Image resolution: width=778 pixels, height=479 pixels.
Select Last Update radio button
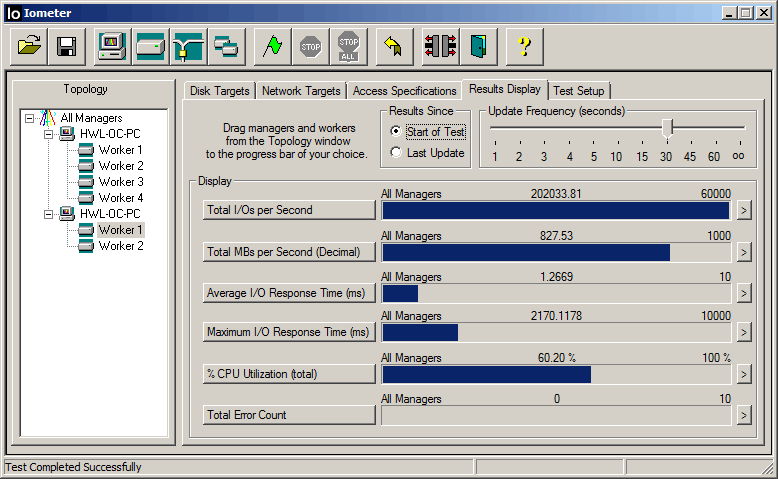point(395,152)
